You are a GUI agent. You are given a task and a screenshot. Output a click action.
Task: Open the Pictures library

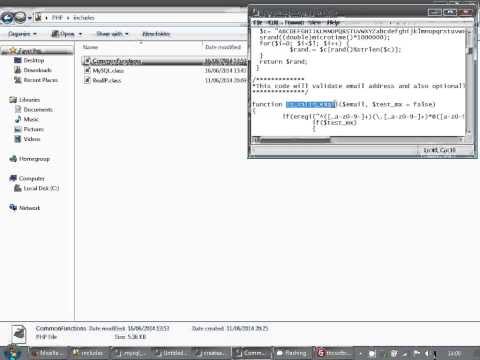[x=34, y=129]
